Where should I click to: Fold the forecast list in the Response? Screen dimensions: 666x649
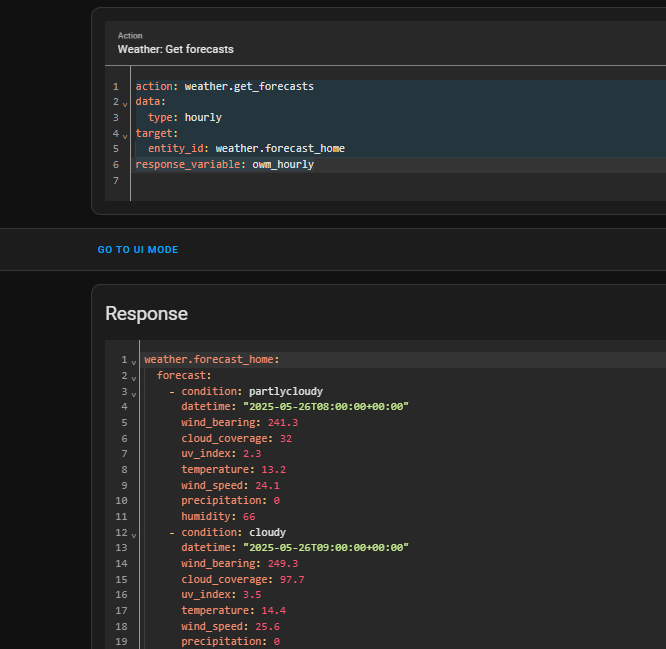[133, 377]
